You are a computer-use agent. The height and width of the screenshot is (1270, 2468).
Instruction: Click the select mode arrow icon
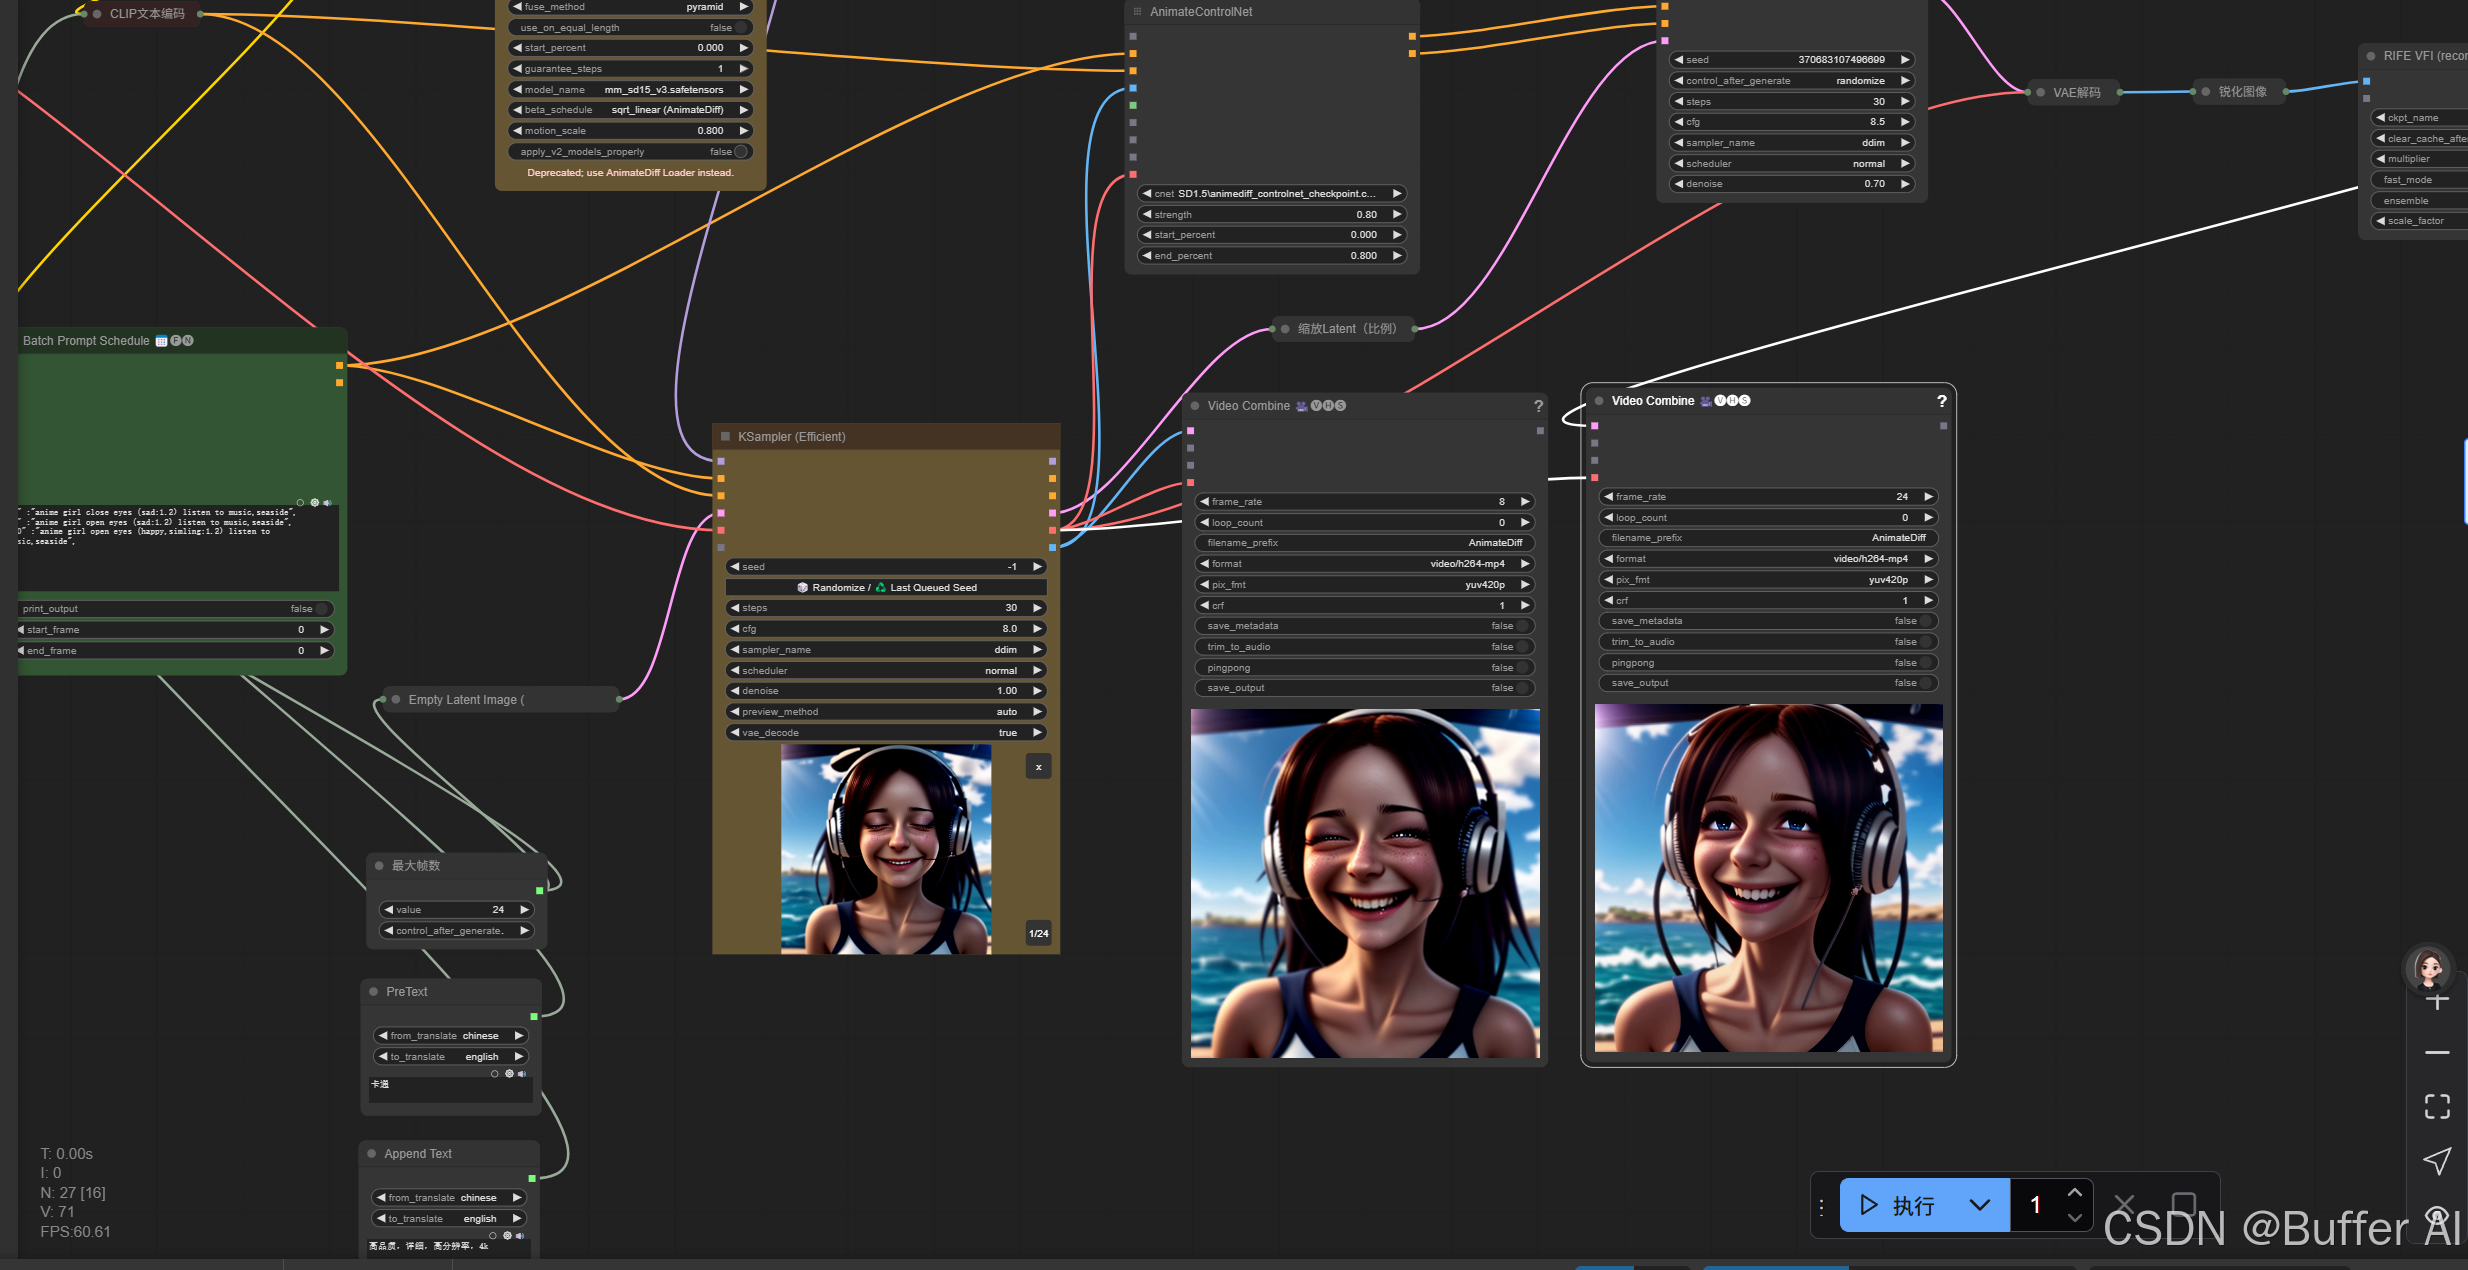pos(2437,1160)
